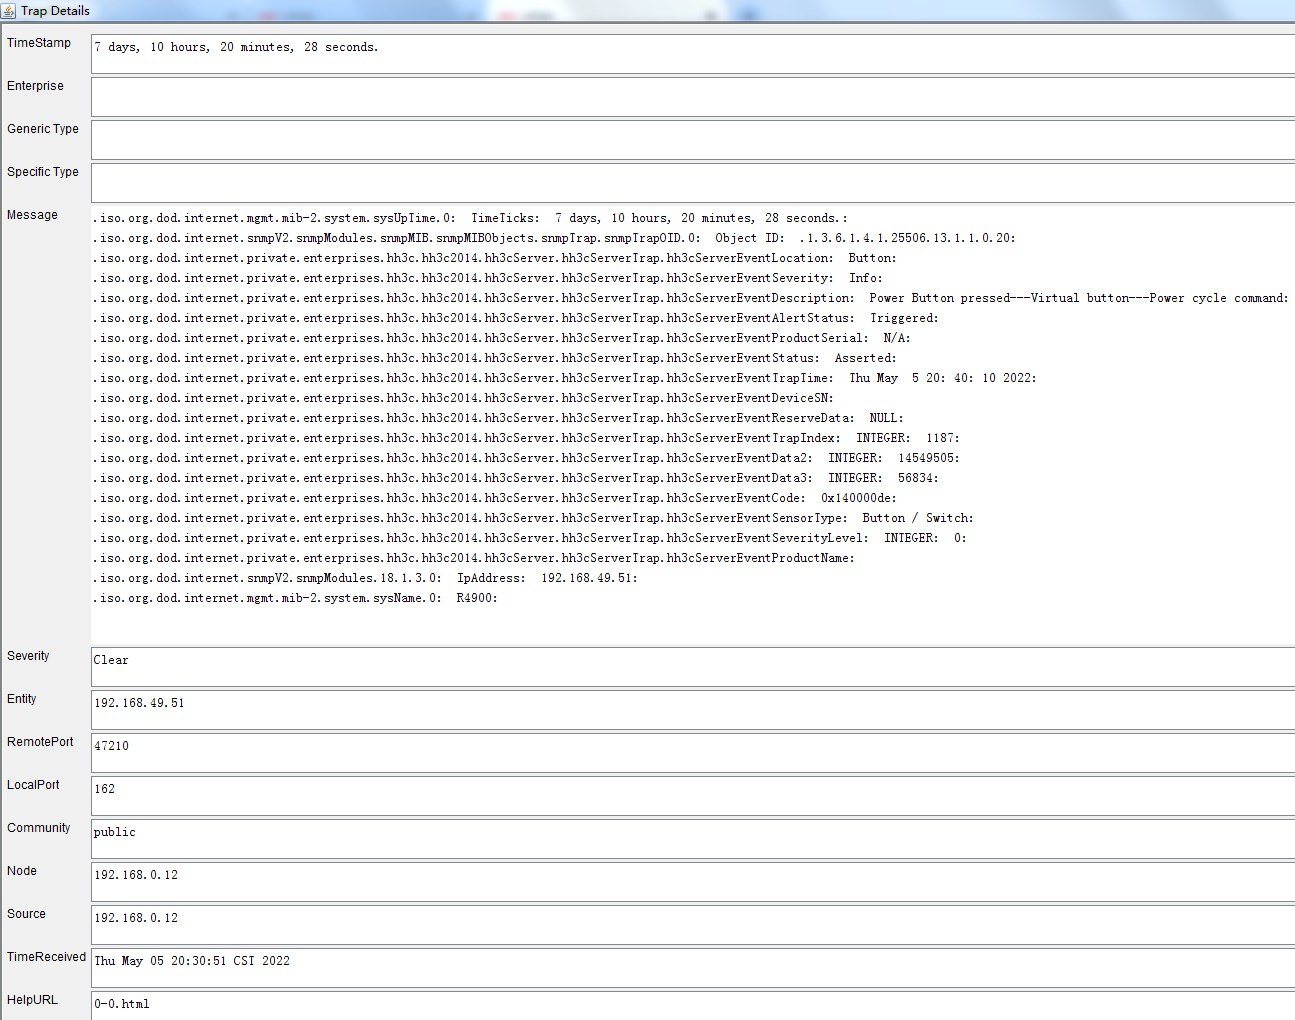Click the TimeStamp value field
Screen dimensions: 1295x1020
[x=693, y=54]
